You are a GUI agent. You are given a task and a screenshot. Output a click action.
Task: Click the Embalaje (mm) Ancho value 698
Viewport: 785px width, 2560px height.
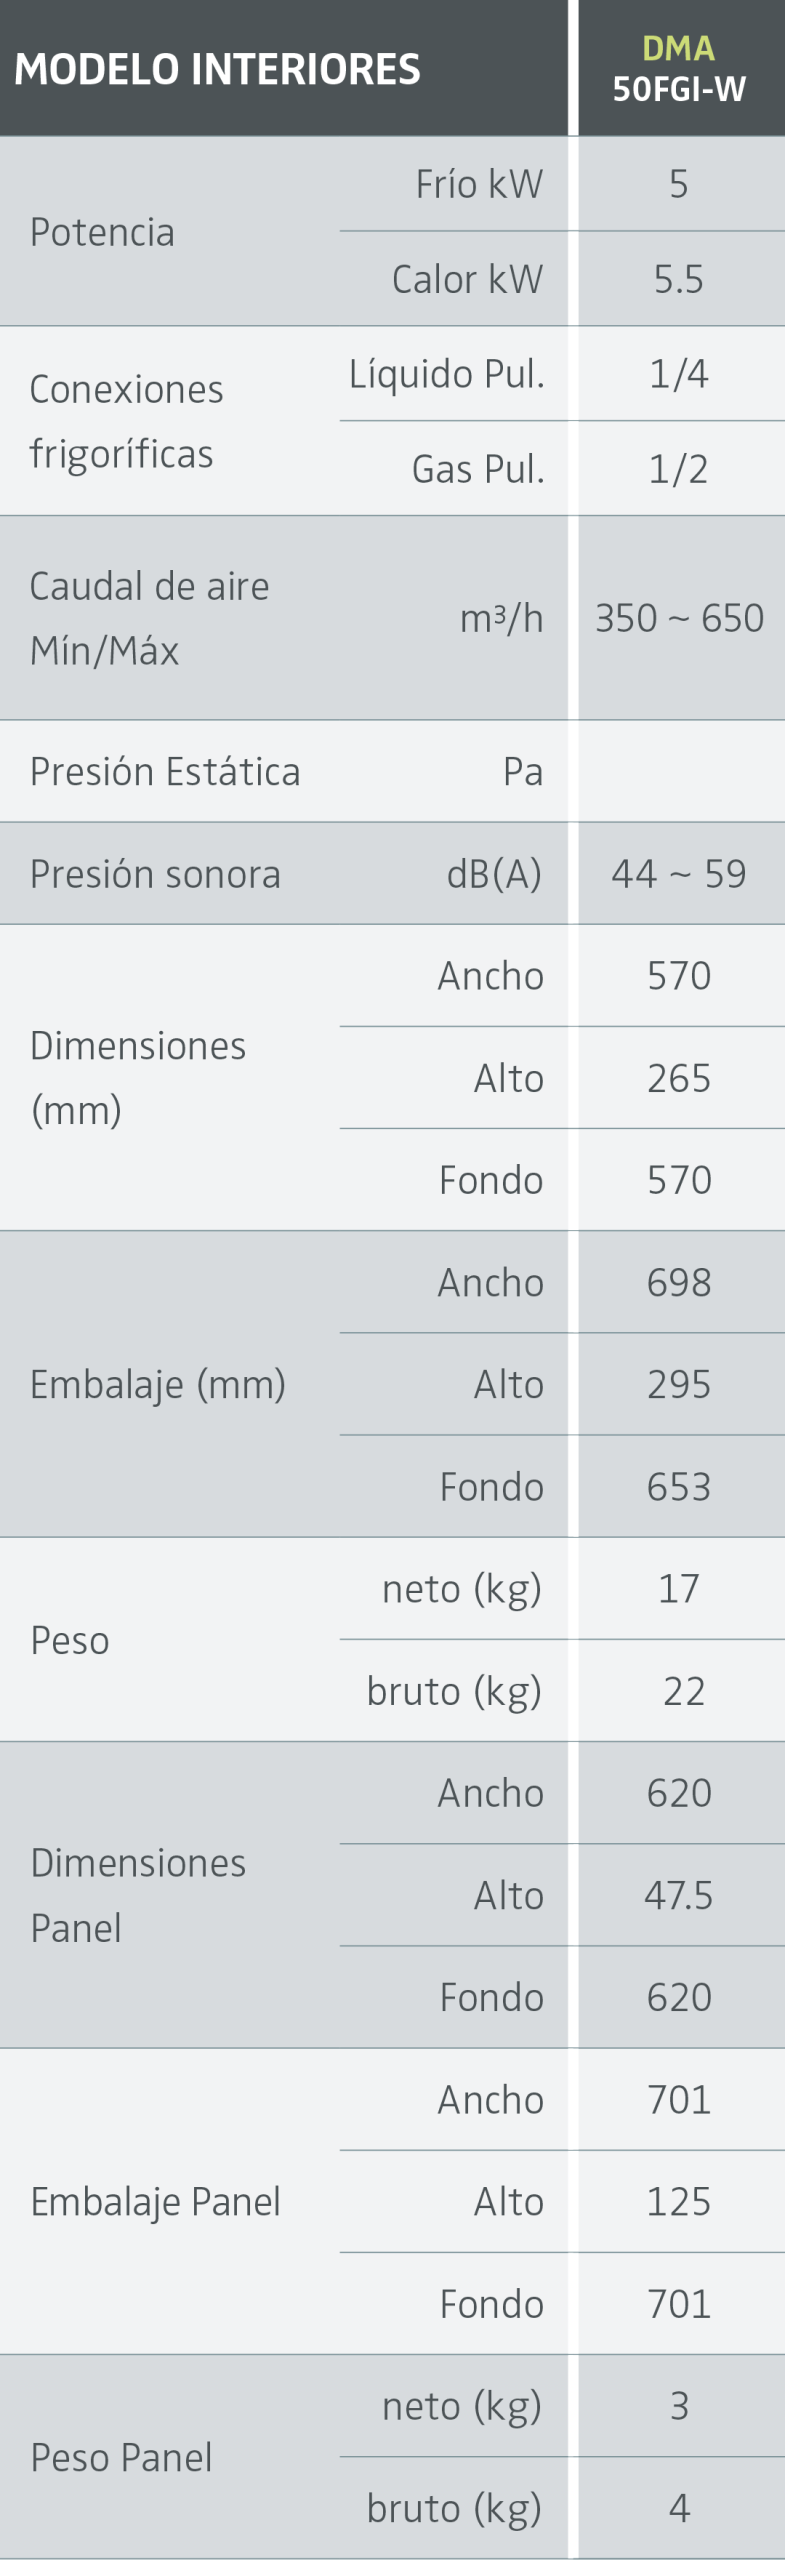679,1282
